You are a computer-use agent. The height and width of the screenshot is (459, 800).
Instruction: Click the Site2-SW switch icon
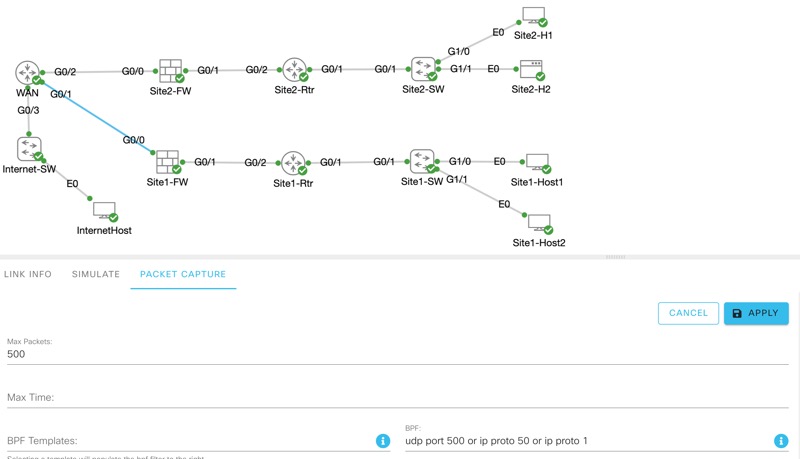422,69
